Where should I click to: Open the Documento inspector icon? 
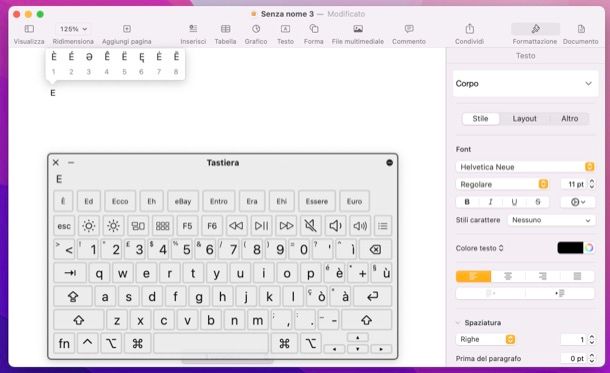coord(581,29)
